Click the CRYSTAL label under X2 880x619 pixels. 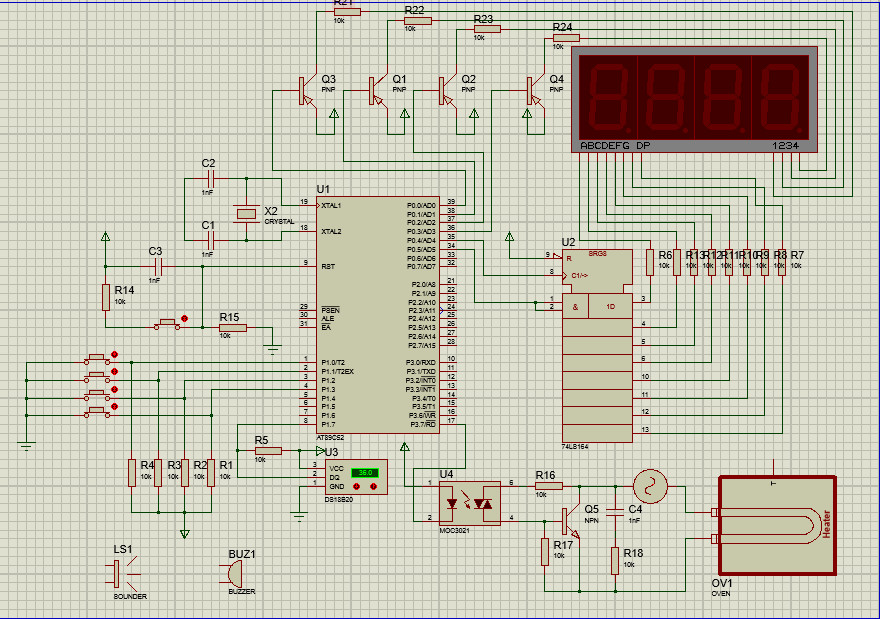tap(279, 222)
